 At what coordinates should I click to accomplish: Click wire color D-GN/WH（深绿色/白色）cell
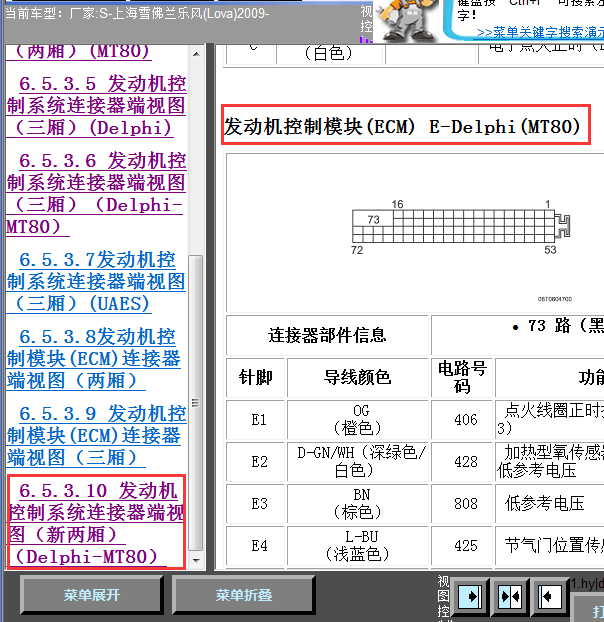[x=358, y=462]
